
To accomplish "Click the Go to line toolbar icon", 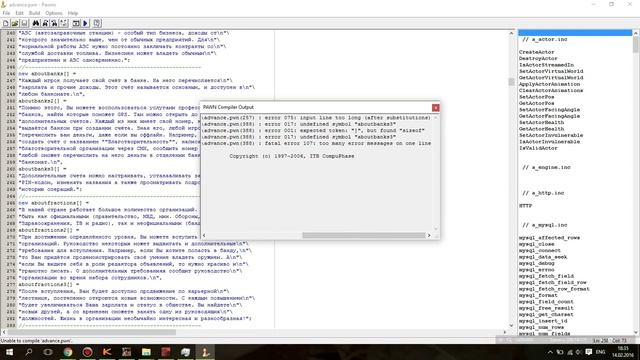I will coord(64,23).
